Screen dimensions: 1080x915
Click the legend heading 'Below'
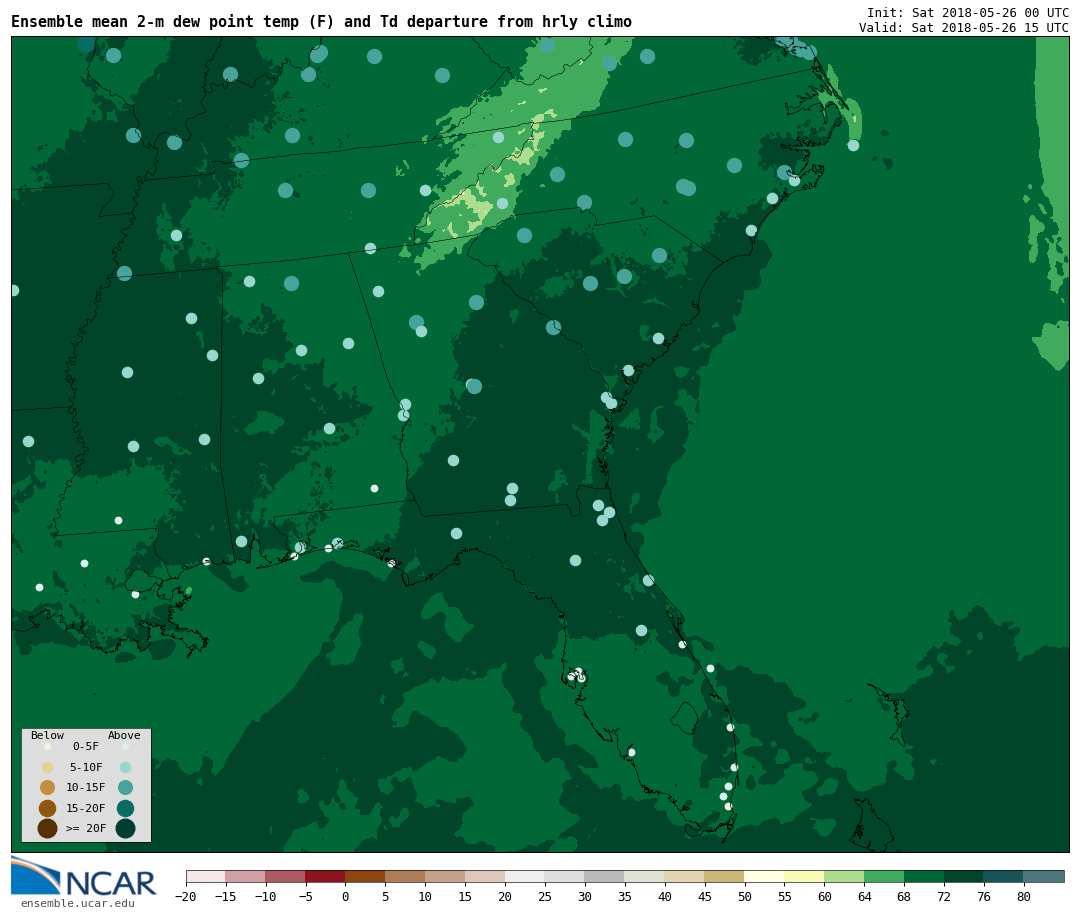(48, 735)
